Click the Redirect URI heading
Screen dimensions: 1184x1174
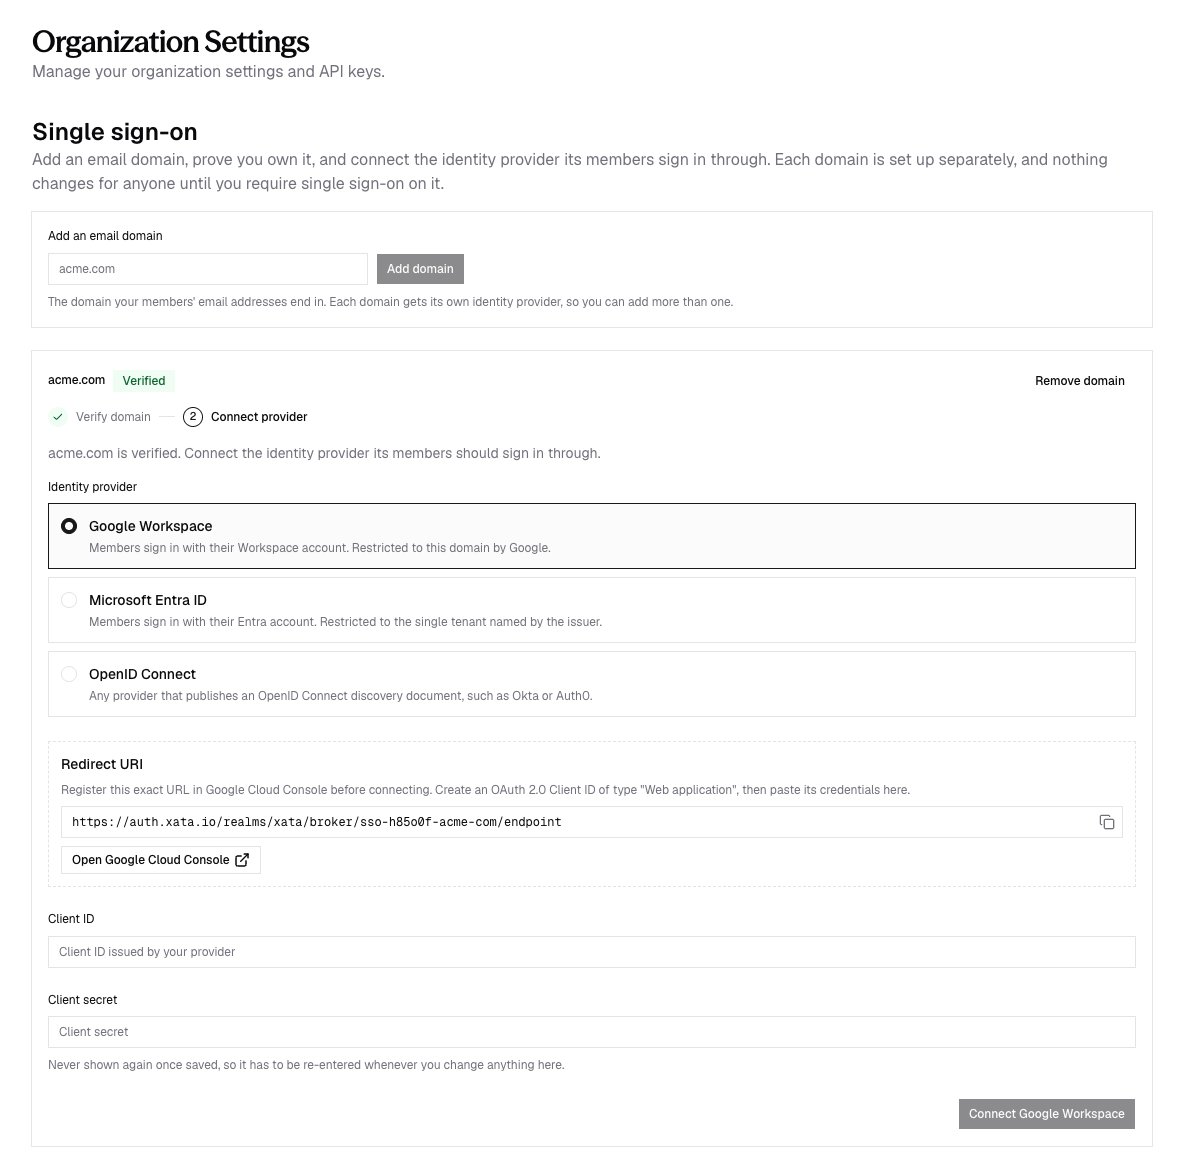[x=102, y=764]
